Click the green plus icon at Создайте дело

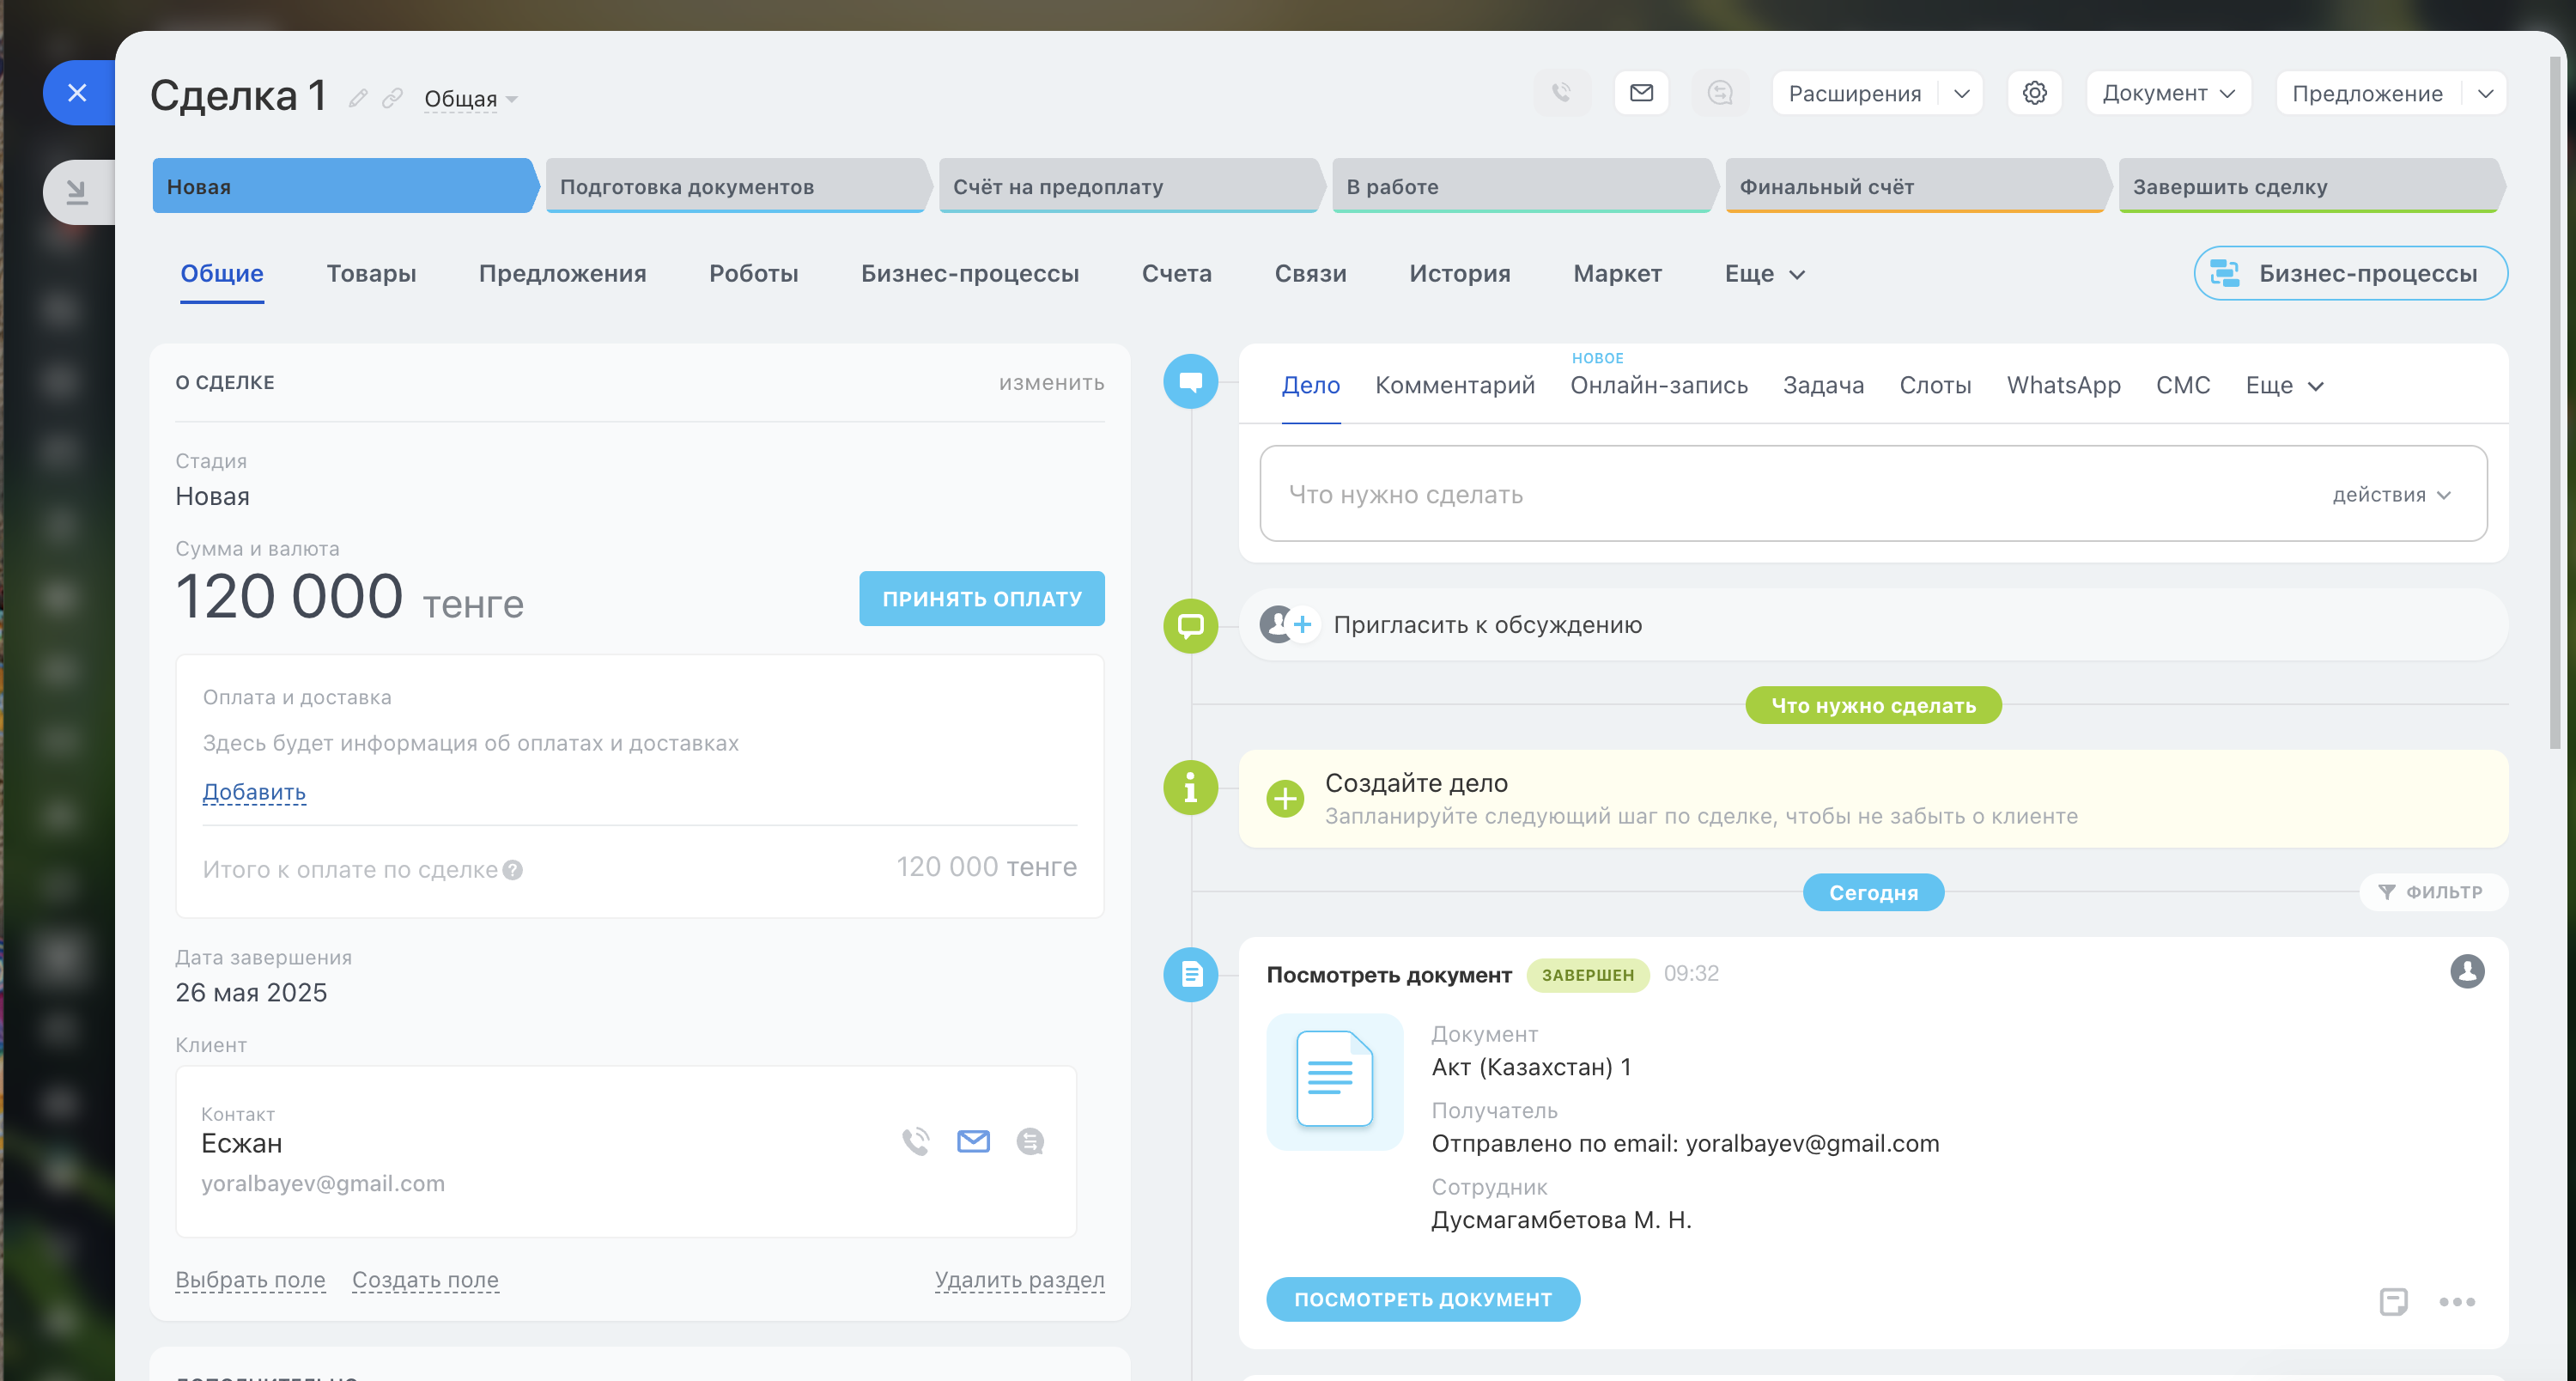coord(1285,798)
